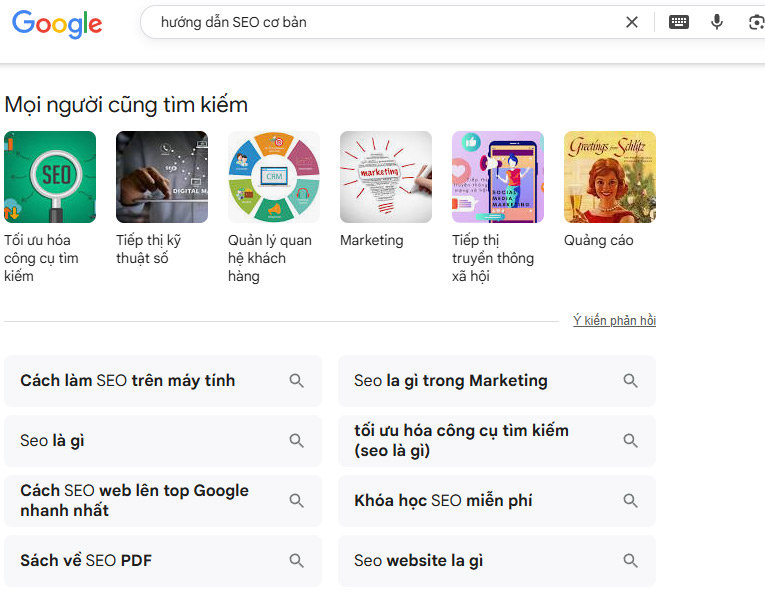Search 'Khóa học SEO miễn phí'
The image size is (765, 600).
(x=497, y=501)
